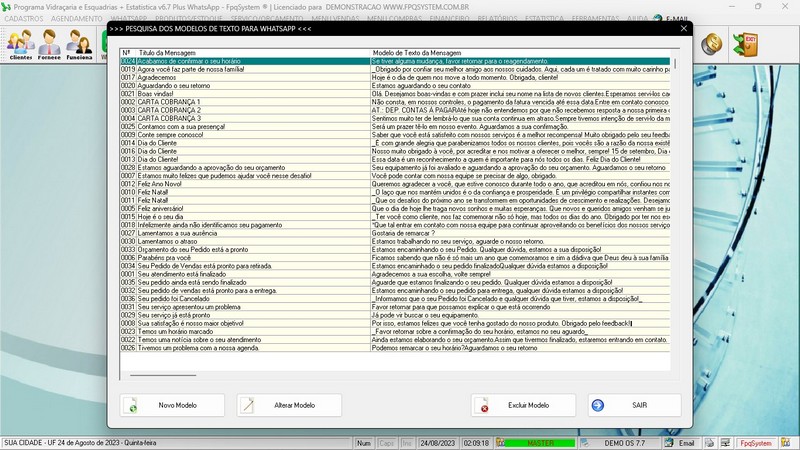Select row 'Seu atendimento está finalizado'
Image resolution: width=800 pixels, height=450 pixels.
click(395, 274)
